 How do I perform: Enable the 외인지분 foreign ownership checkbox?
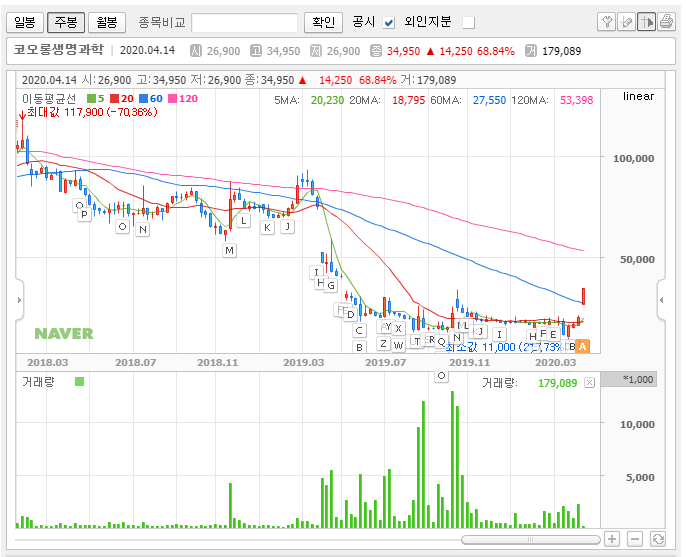[x=469, y=22]
